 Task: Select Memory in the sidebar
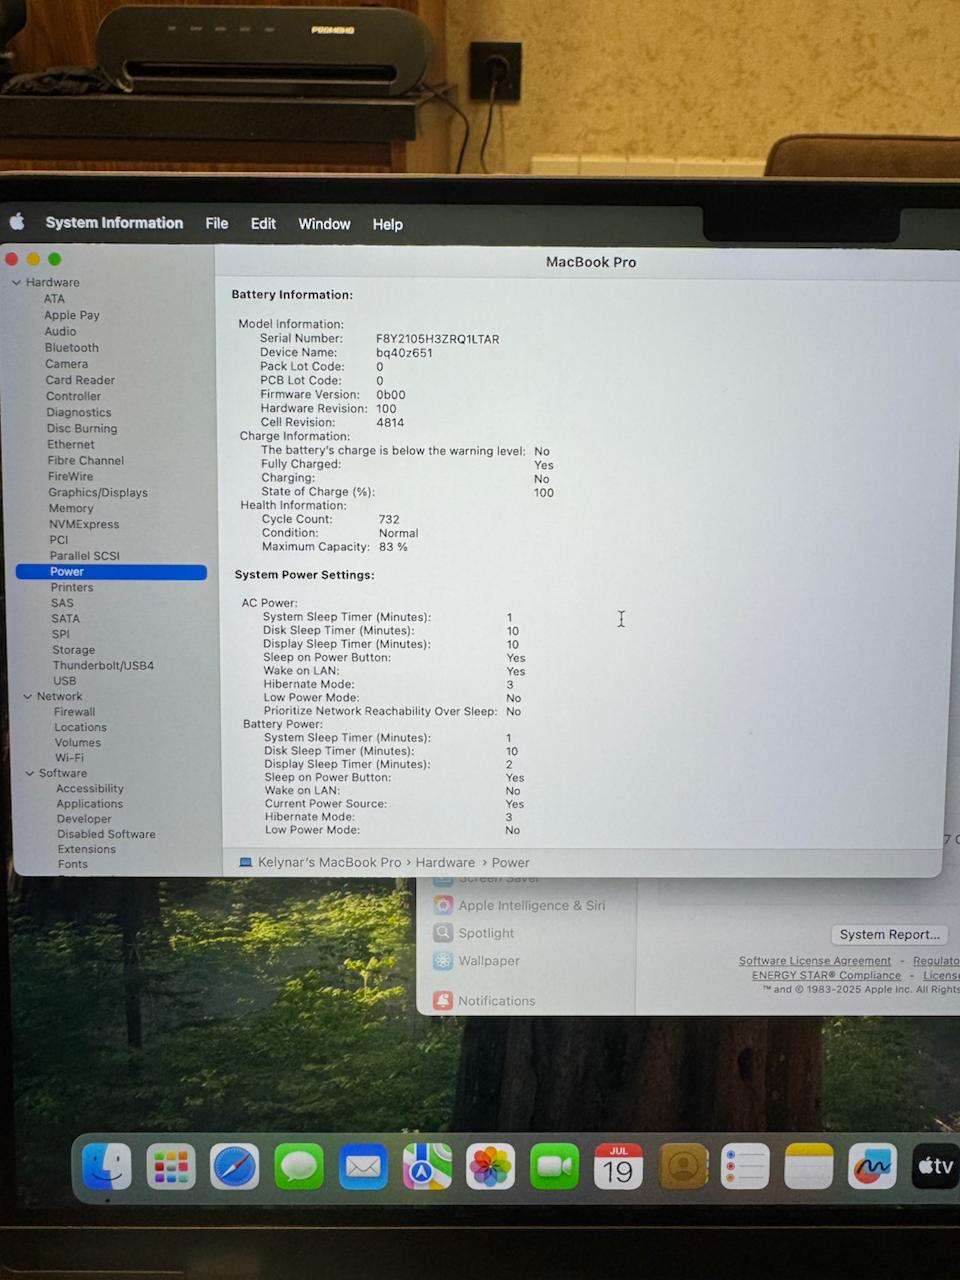tap(71, 508)
